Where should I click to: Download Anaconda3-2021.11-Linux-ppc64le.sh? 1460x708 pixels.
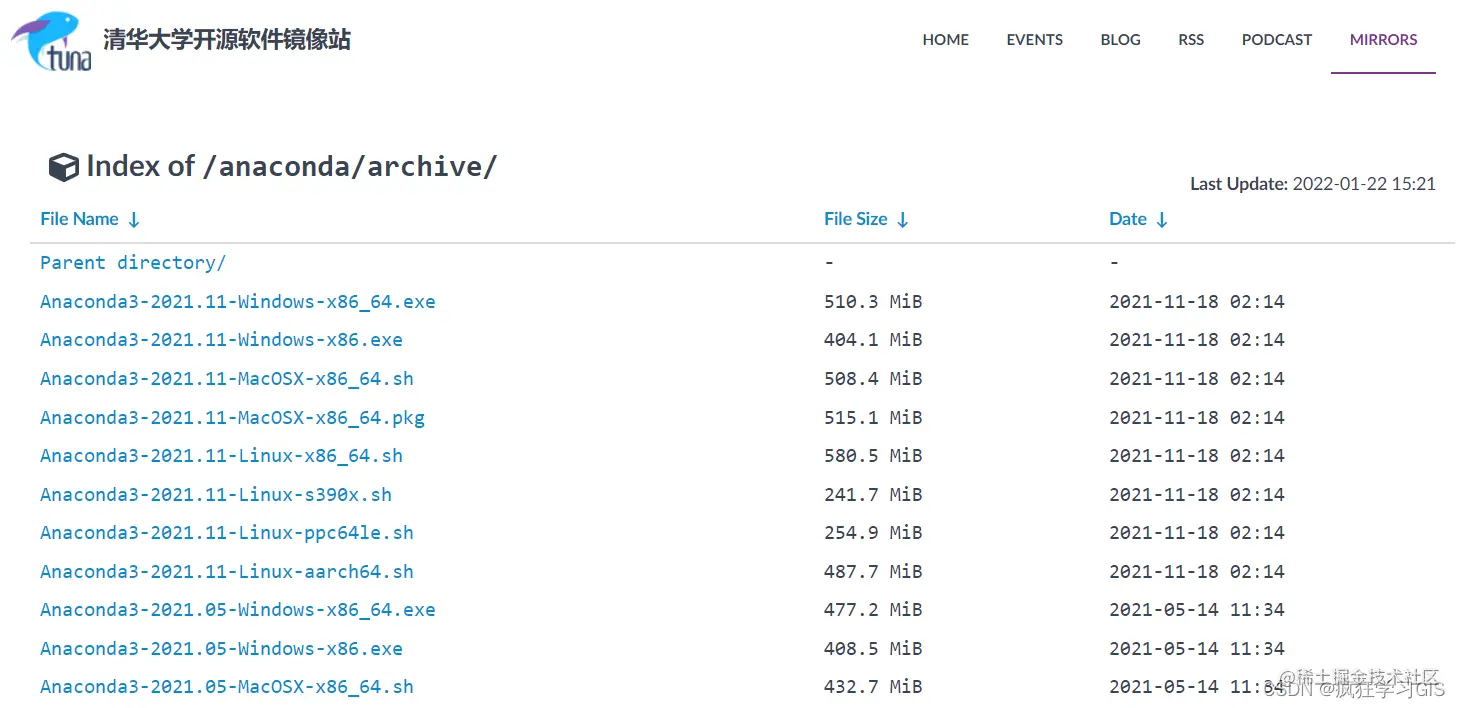[227, 533]
